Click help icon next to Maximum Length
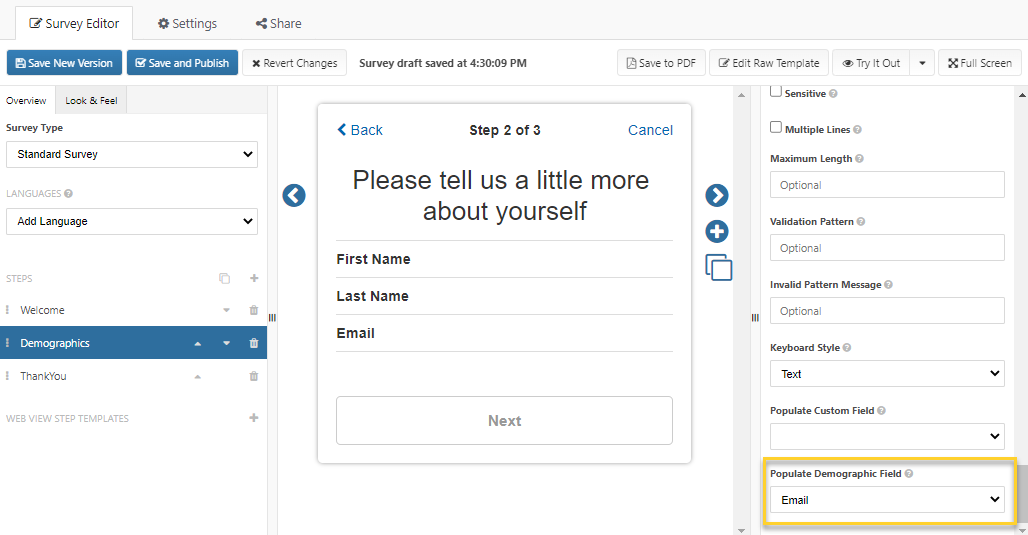The width and height of the screenshot is (1028, 535). (x=860, y=159)
